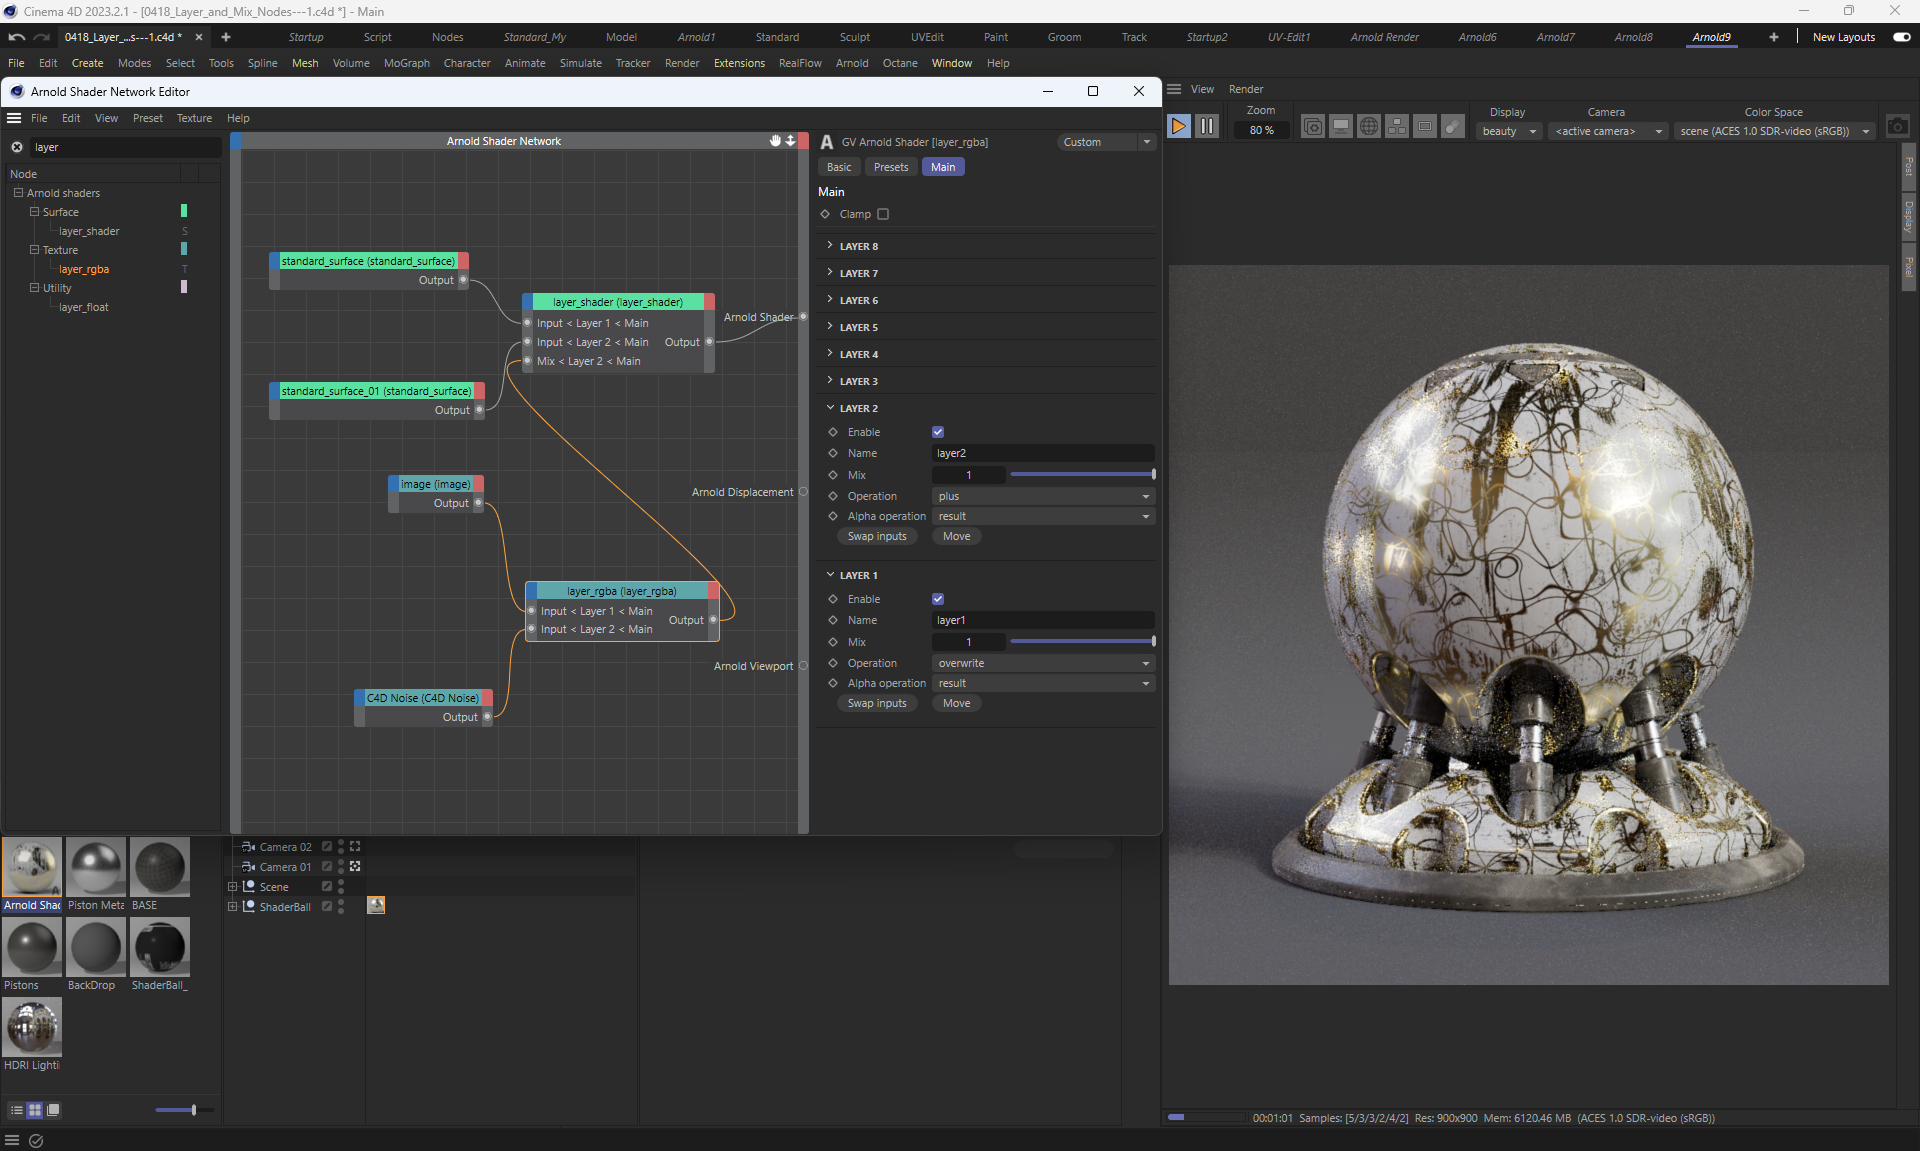Toggle the New Layouts switch
Image resolution: width=1920 pixels, height=1151 pixels.
[1901, 37]
